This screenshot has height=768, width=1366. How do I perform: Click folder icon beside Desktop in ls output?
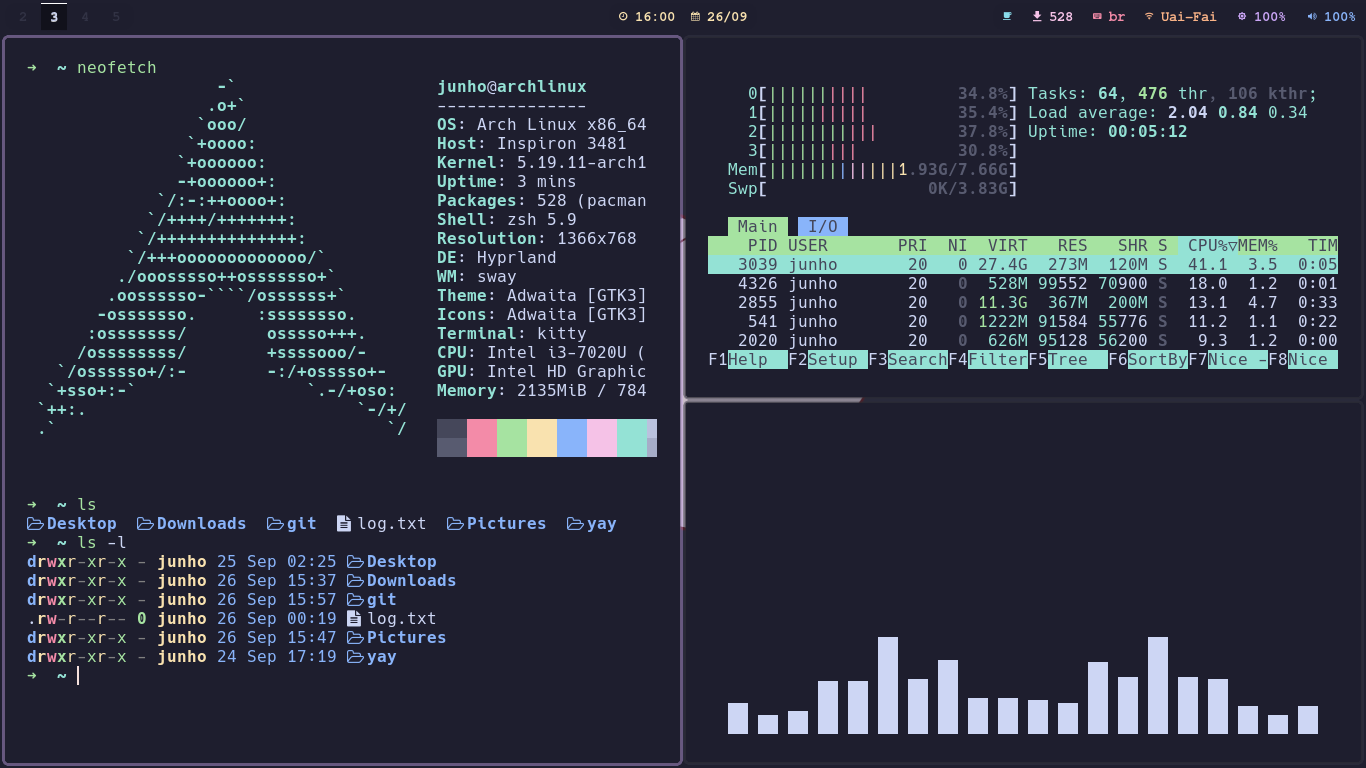(x=36, y=523)
